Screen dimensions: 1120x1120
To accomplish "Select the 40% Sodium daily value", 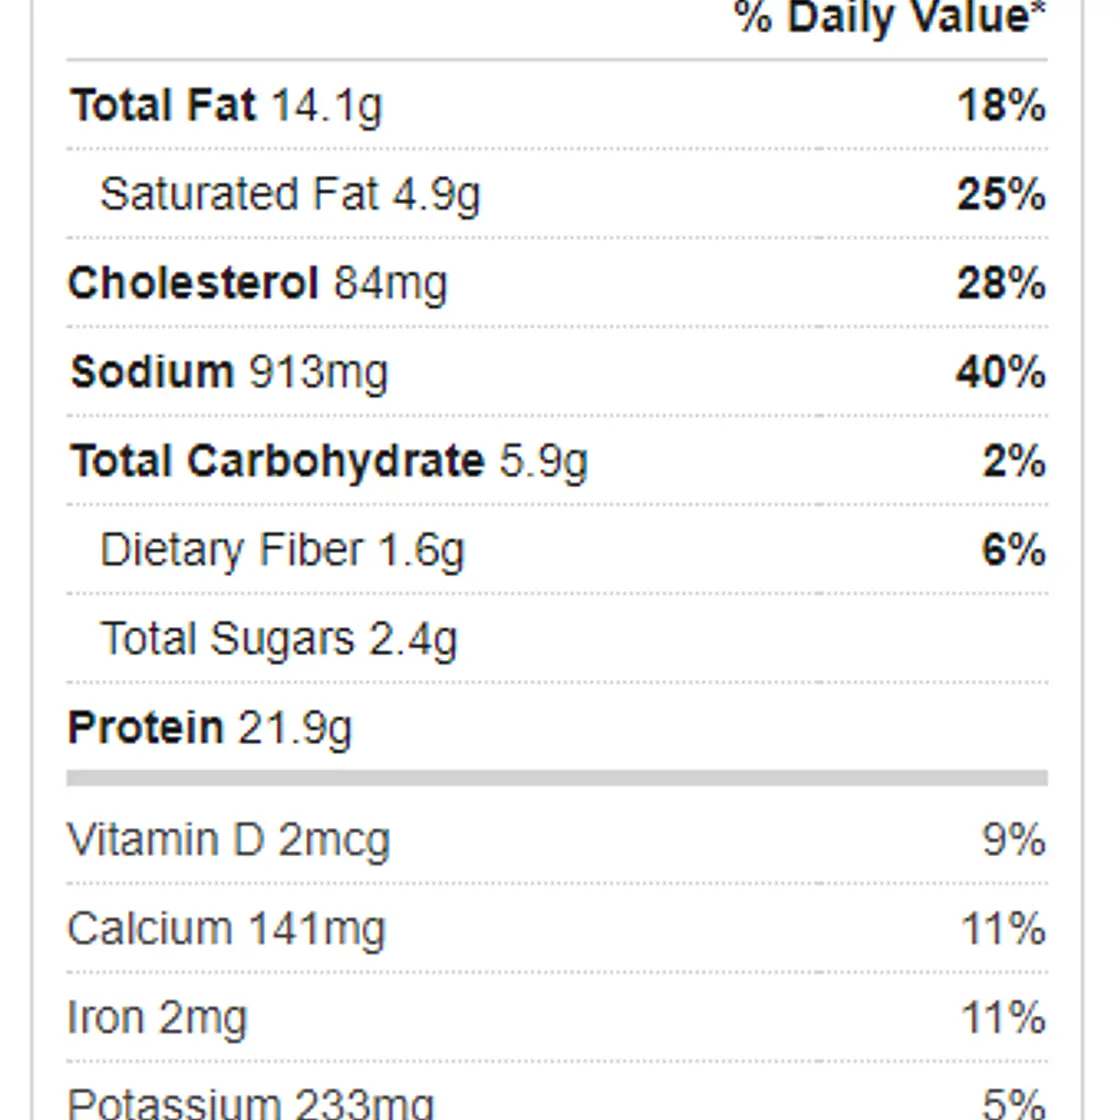I will [1001, 372].
